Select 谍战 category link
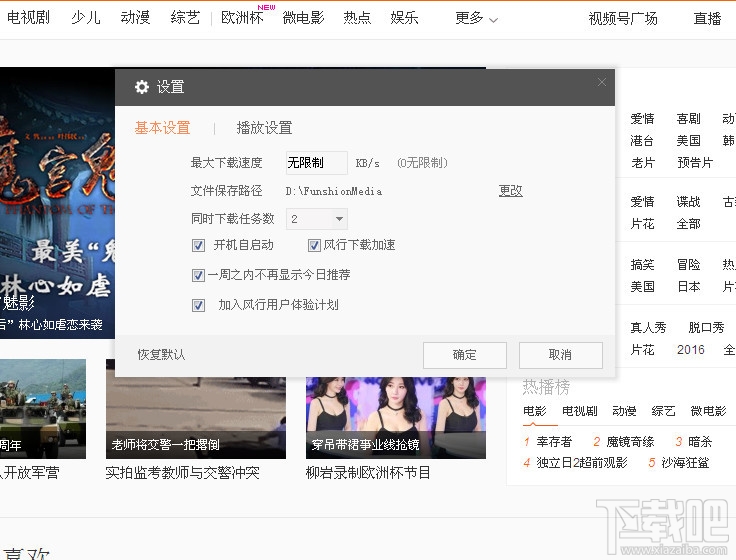The image size is (736, 560). 689,201
